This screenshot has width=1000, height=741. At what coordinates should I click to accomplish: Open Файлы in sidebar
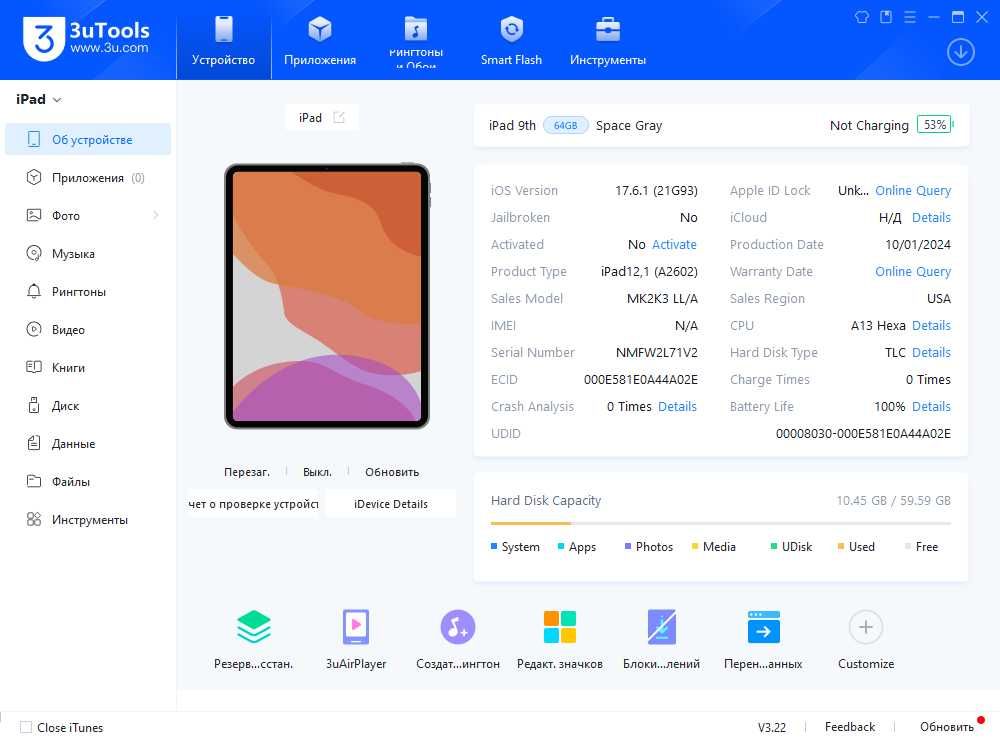point(88,481)
